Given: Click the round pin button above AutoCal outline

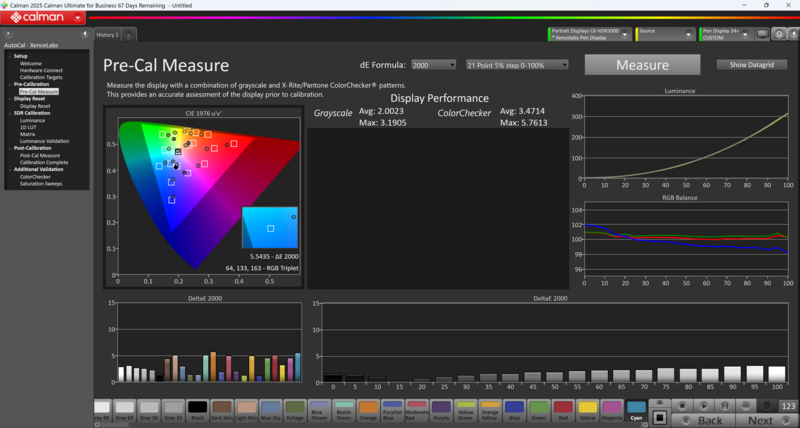Looking at the screenshot, I should [8, 34].
